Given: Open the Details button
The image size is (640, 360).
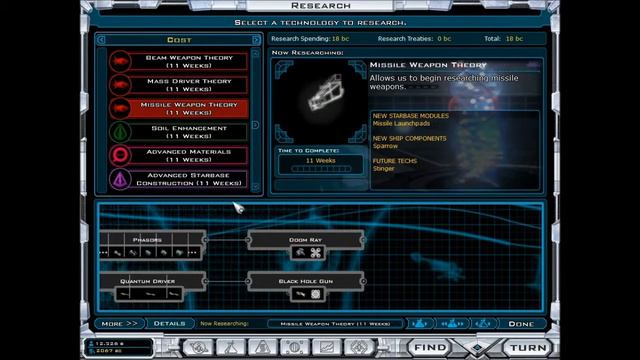Looking at the screenshot, I should coord(169,324).
